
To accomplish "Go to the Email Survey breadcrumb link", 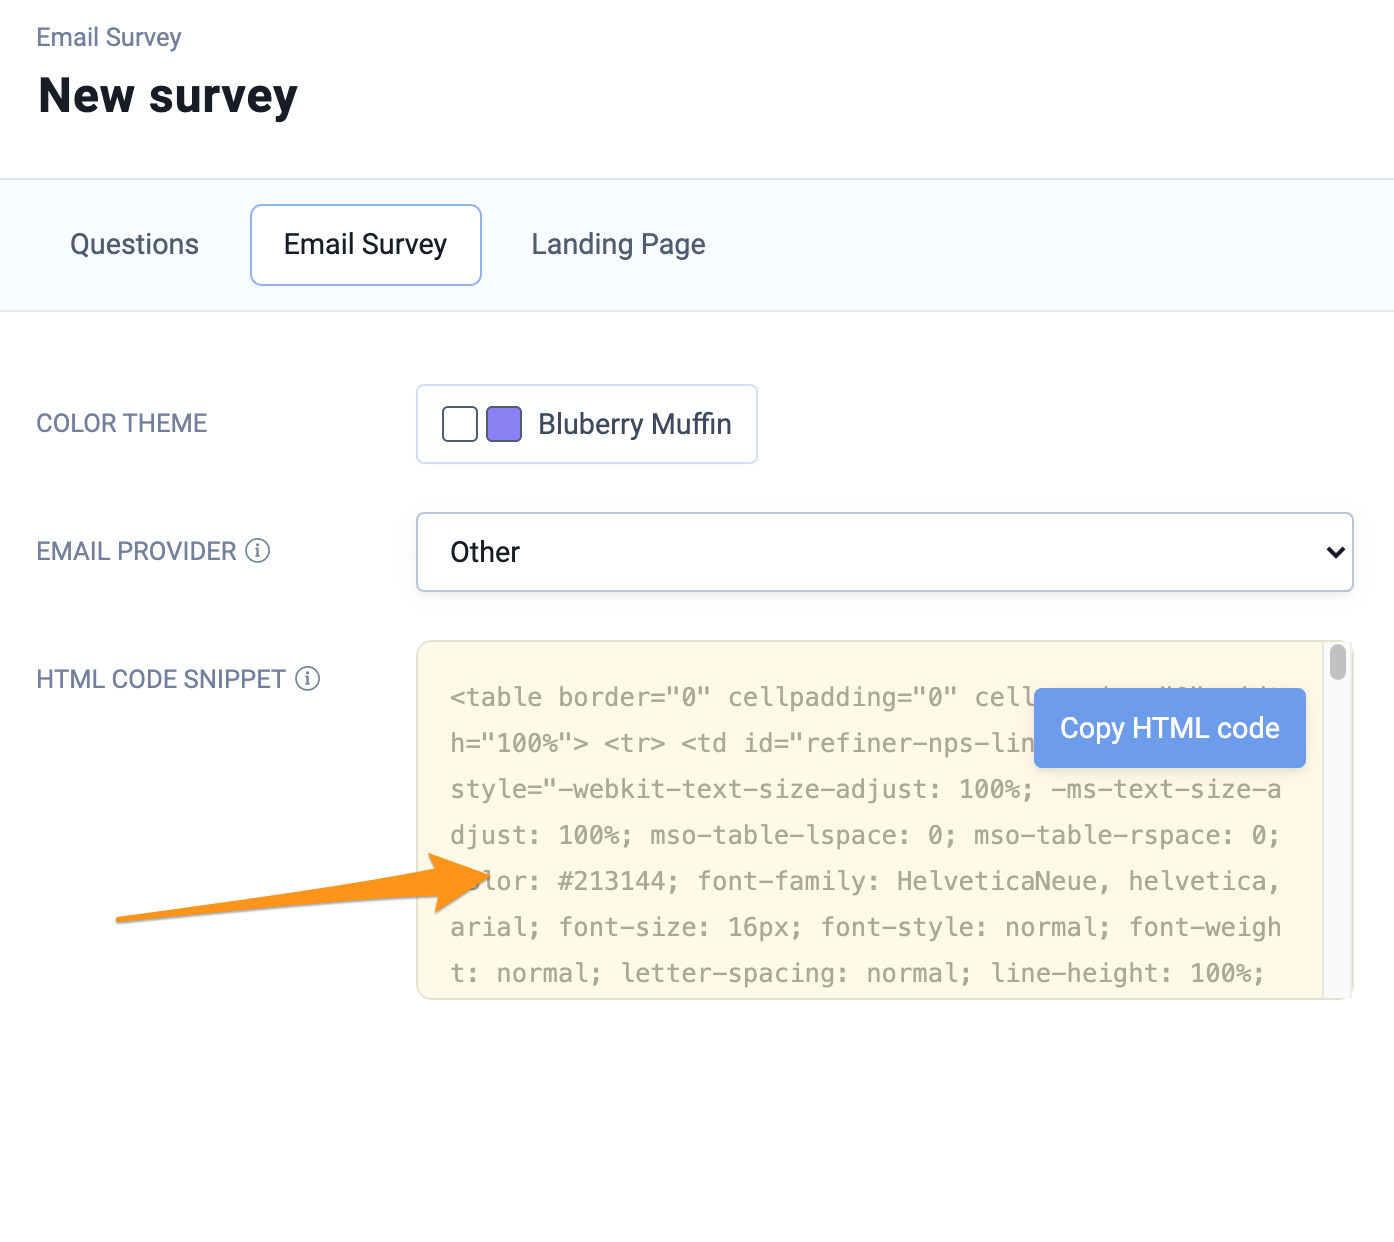I will [x=109, y=38].
